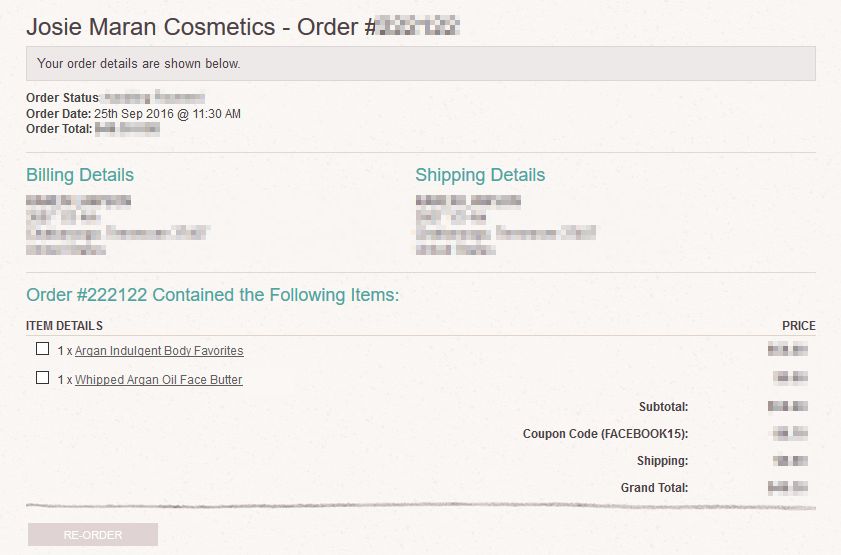Click the Shipping Details heading
841x555 pixels.
[x=480, y=175]
